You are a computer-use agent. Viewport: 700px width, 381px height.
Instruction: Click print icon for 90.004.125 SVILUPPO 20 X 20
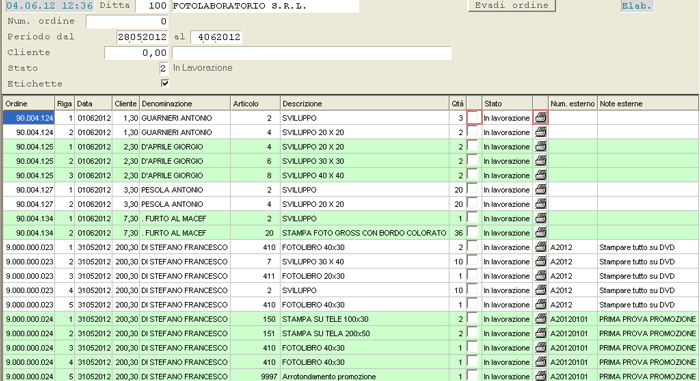coord(541,146)
